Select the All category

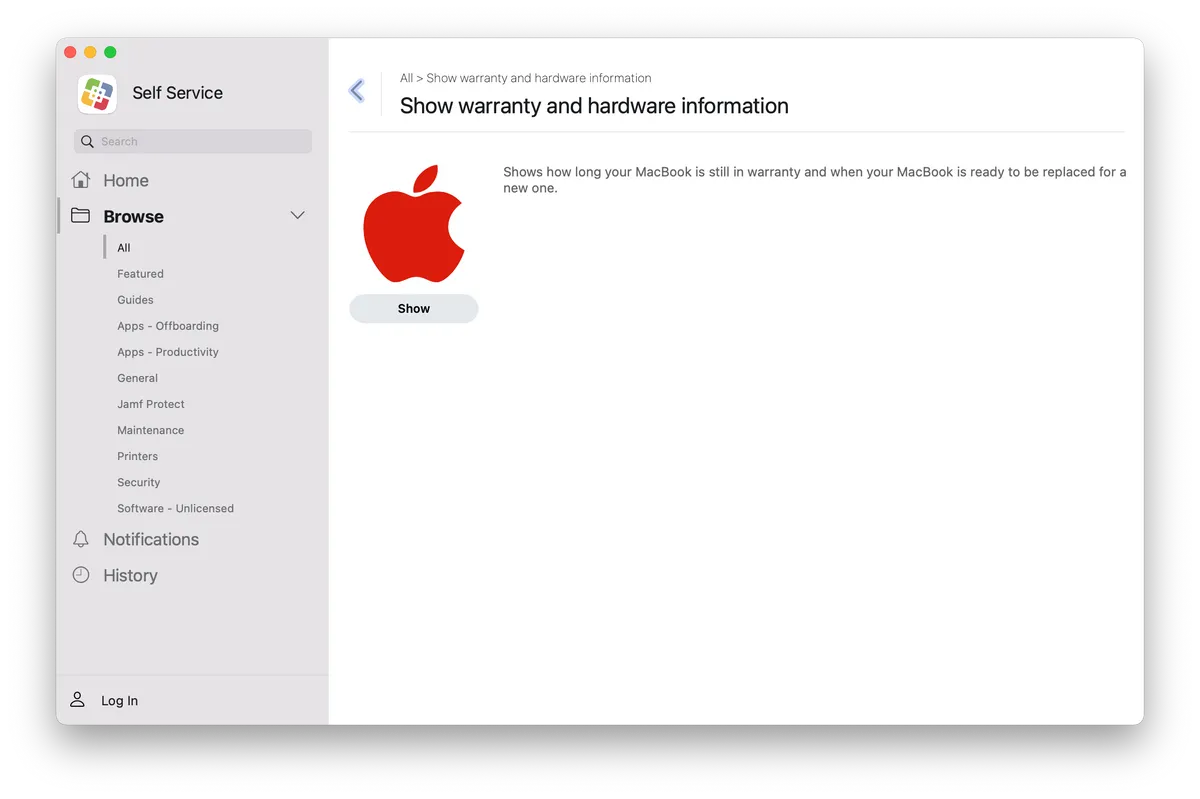124,248
